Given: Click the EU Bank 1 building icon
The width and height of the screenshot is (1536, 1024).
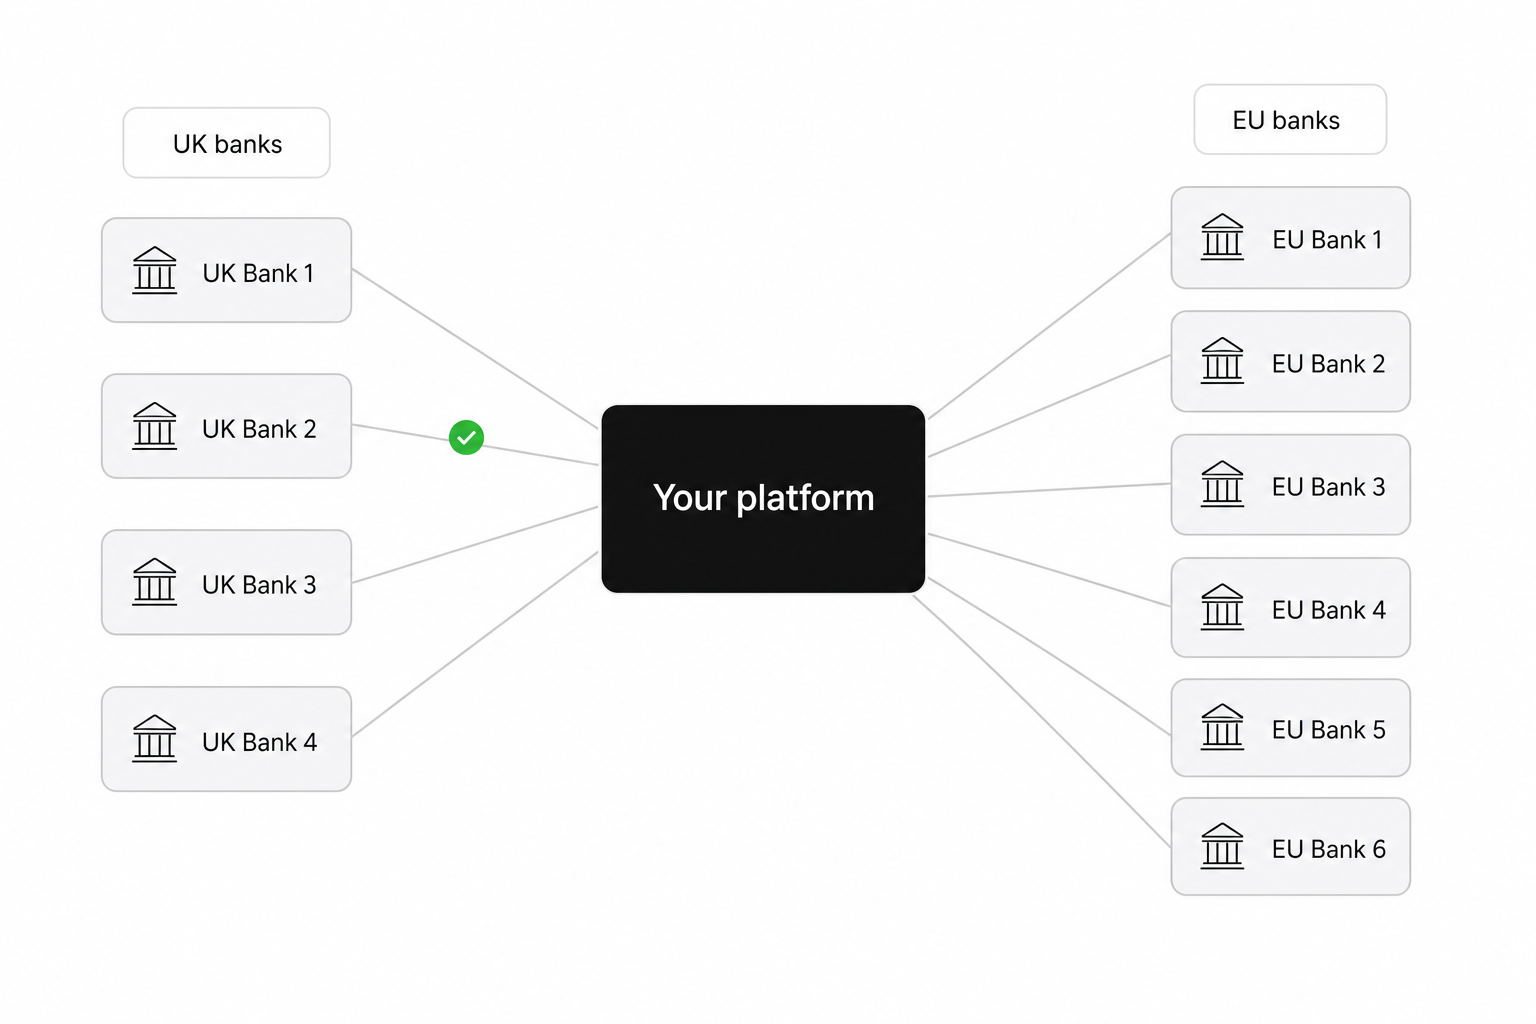Looking at the screenshot, I should [x=1222, y=237].
